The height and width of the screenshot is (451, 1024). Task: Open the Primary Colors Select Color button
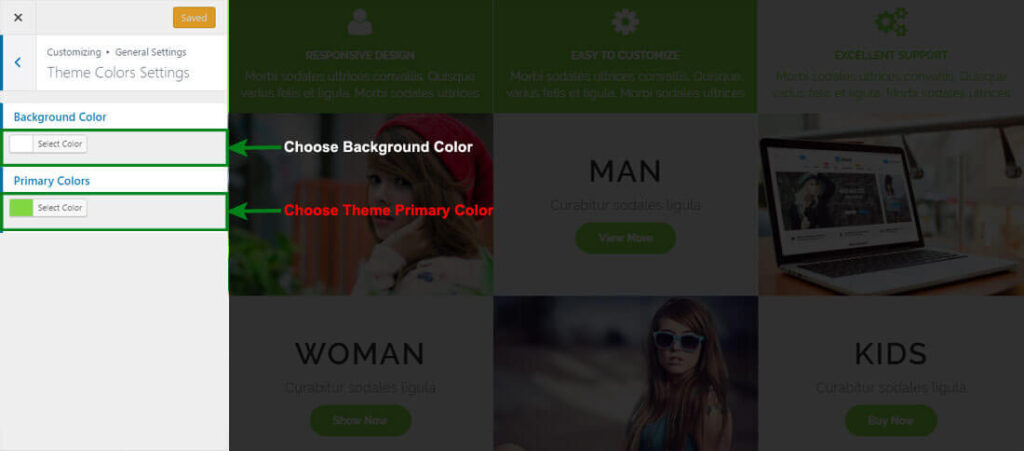(59, 208)
